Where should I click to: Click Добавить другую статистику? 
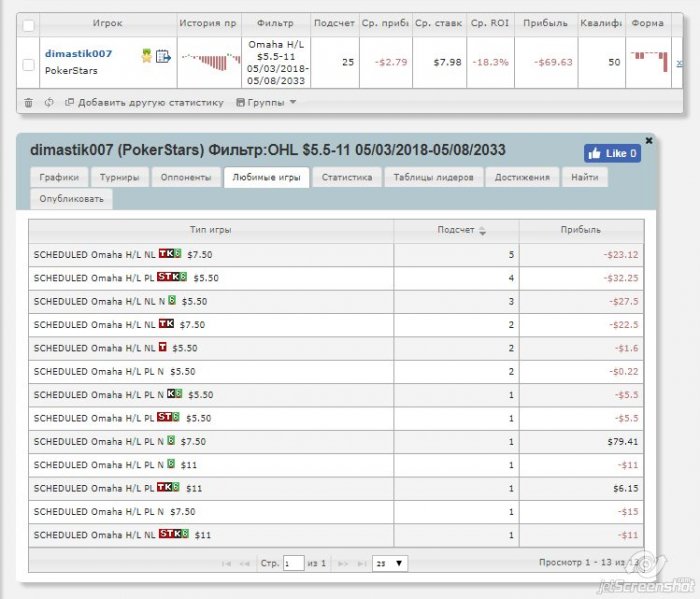(144, 103)
